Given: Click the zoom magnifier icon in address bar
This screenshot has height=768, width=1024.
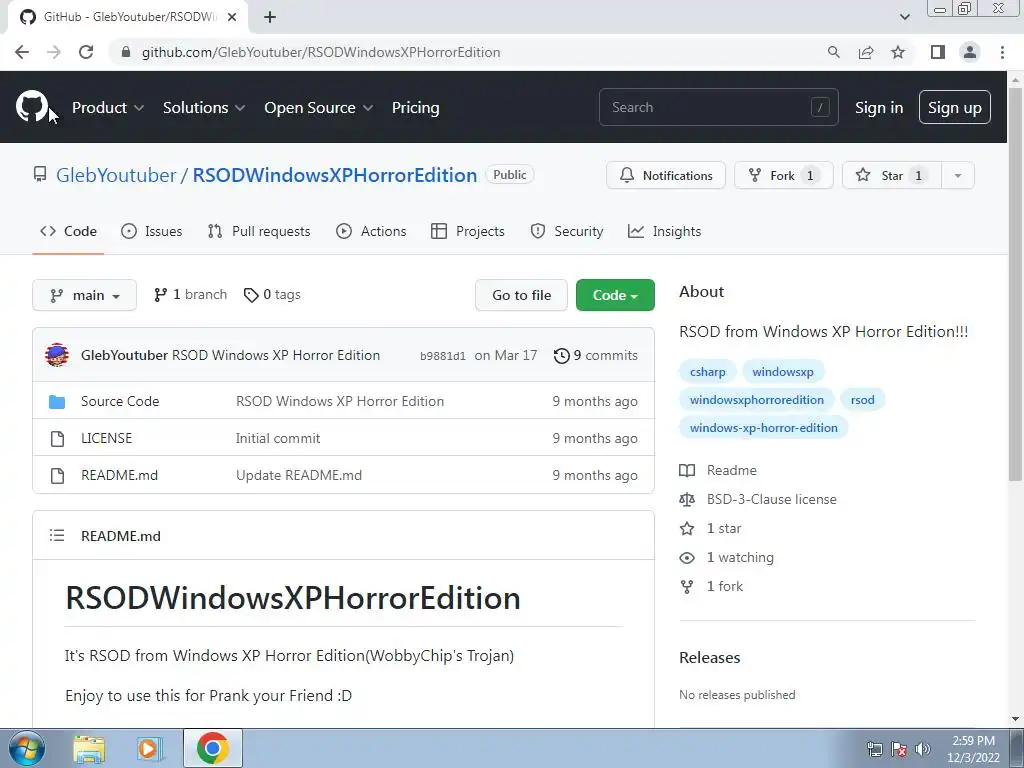Looking at the screenshot, I should 833,52.
